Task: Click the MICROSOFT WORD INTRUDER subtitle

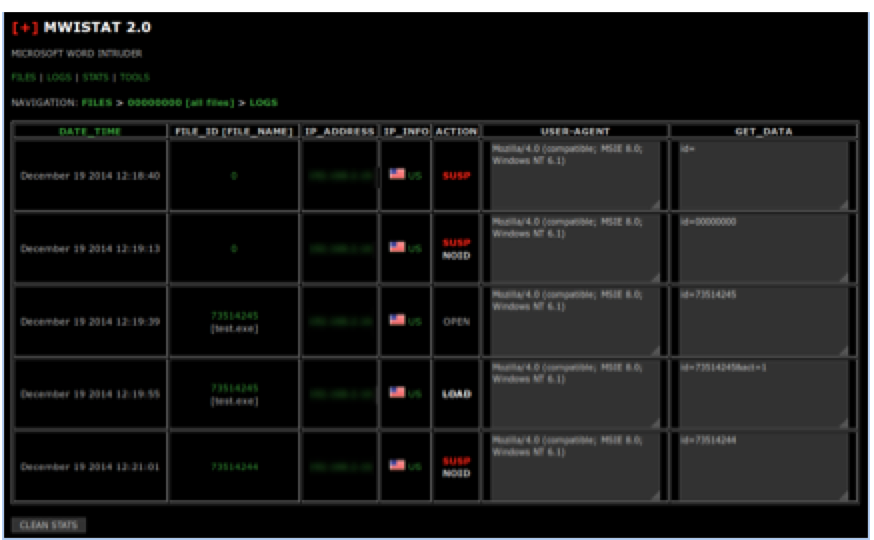Action: (x=77, y=53)
